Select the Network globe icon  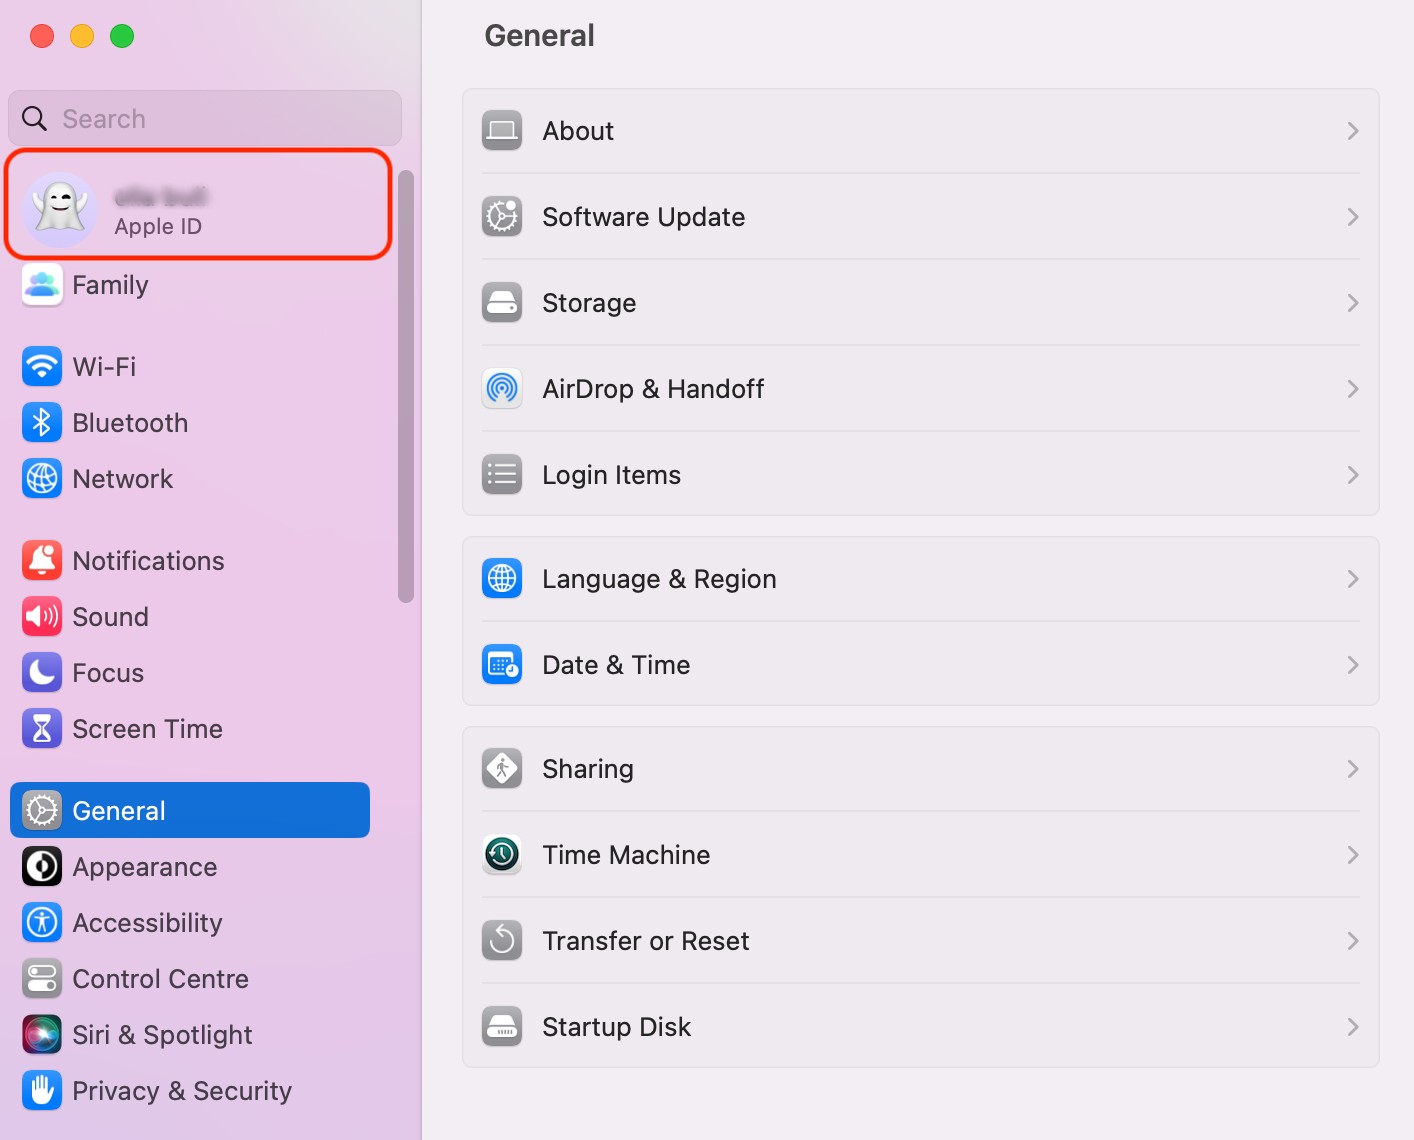tap(42, 479)
